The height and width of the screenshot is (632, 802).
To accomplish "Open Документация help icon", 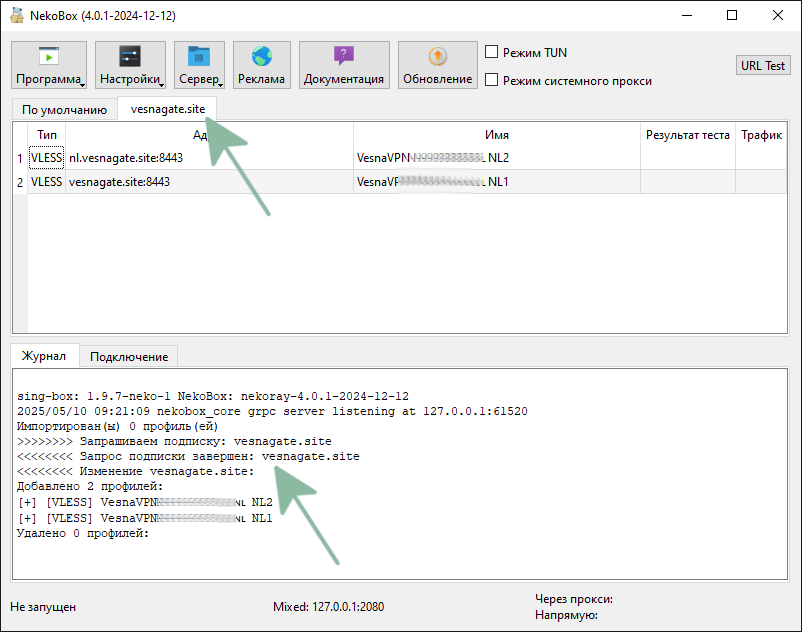I will point(344,57).
